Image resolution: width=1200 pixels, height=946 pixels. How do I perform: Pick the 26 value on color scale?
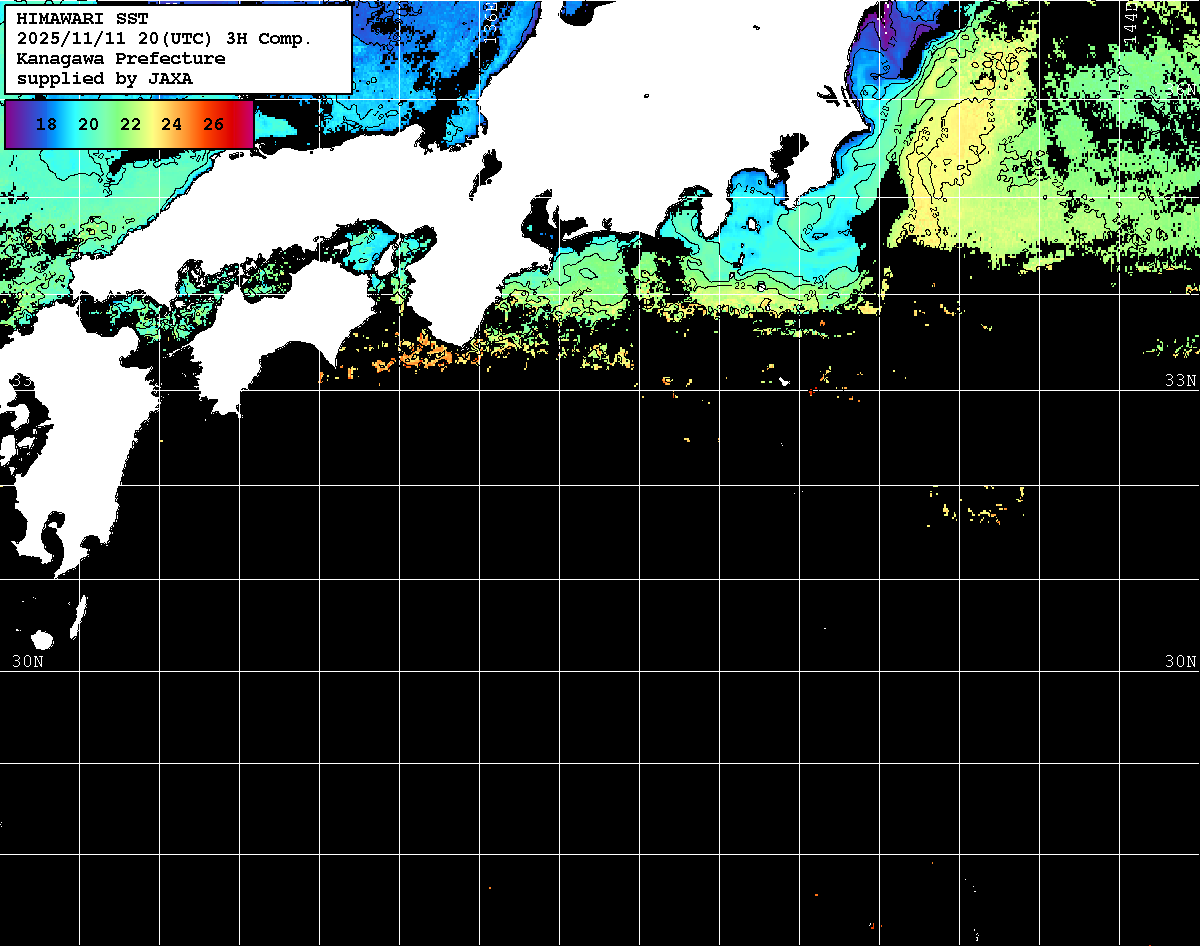tap(213, 124)
